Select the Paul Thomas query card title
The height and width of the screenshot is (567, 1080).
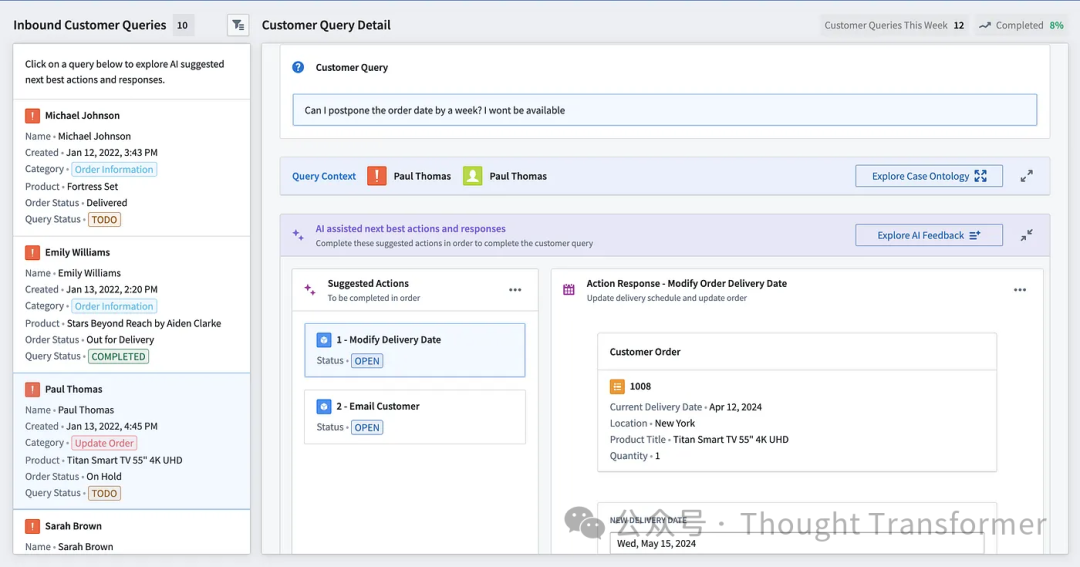point(74,389)
